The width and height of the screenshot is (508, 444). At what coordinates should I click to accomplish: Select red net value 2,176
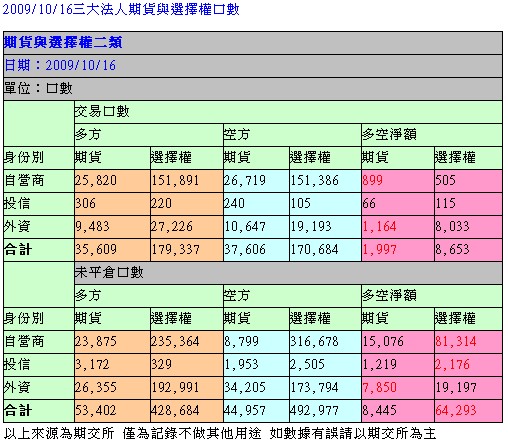[x=453, y=364]
